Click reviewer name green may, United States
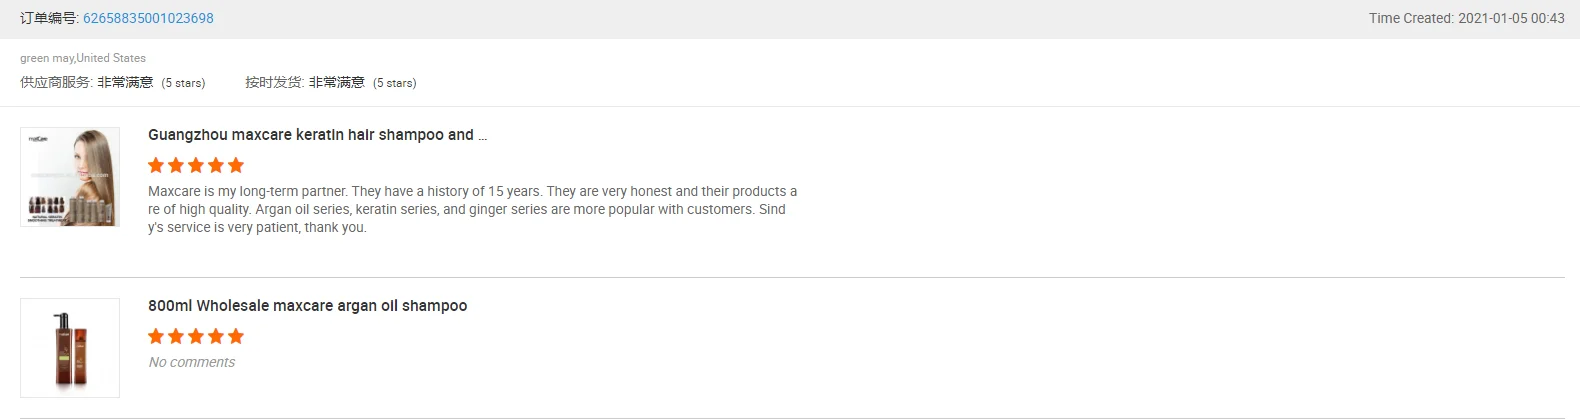1580x419 pixels. click(x=83, y=58)
